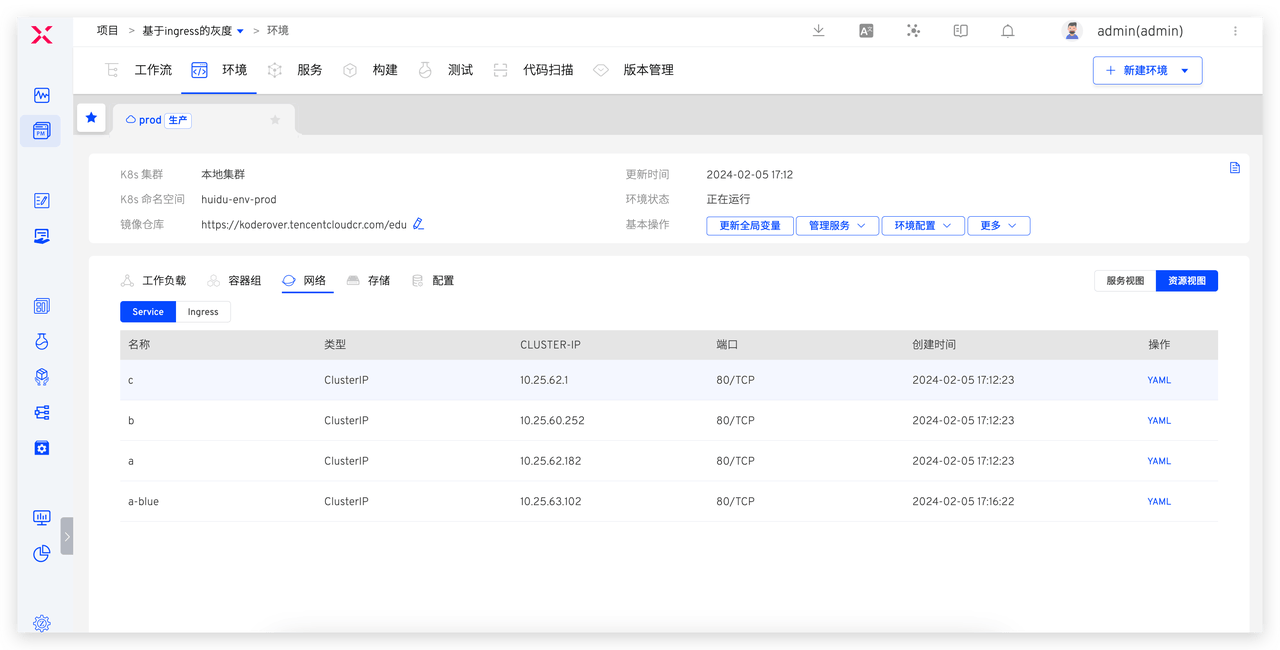Expand the 环境配置 dropdown
This screenshot has width=1280, height=650.
coord(922,226)
